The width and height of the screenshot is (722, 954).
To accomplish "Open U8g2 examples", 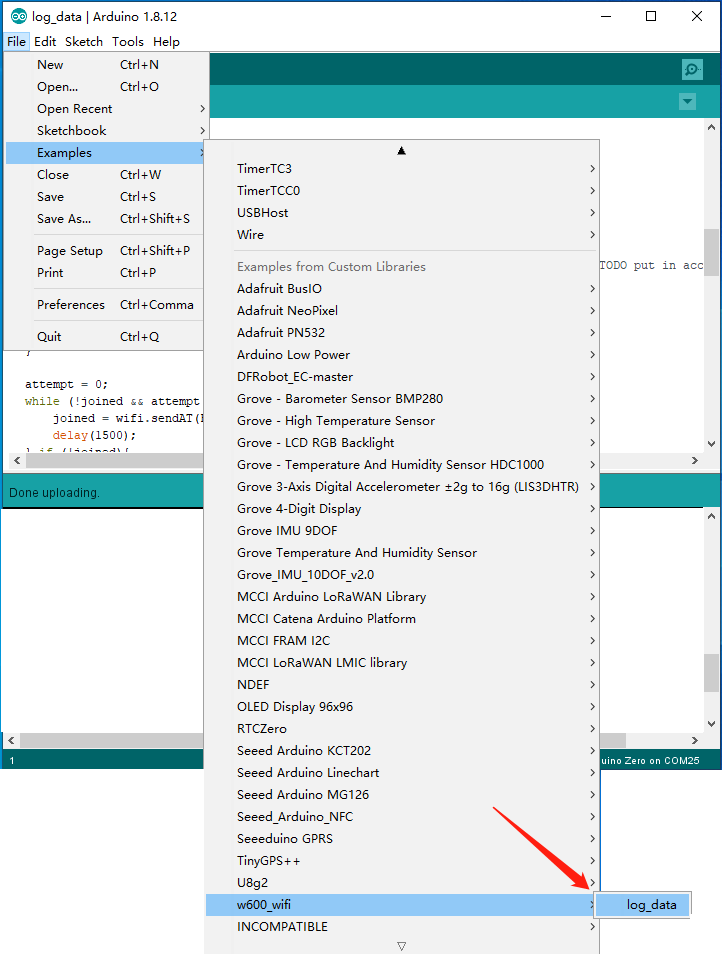I will point(402,882).
